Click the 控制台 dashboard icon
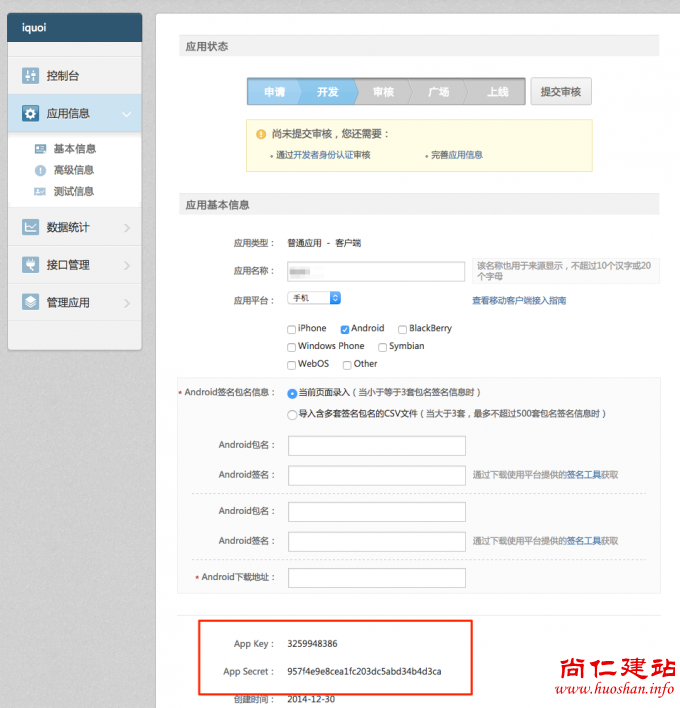 30,76
